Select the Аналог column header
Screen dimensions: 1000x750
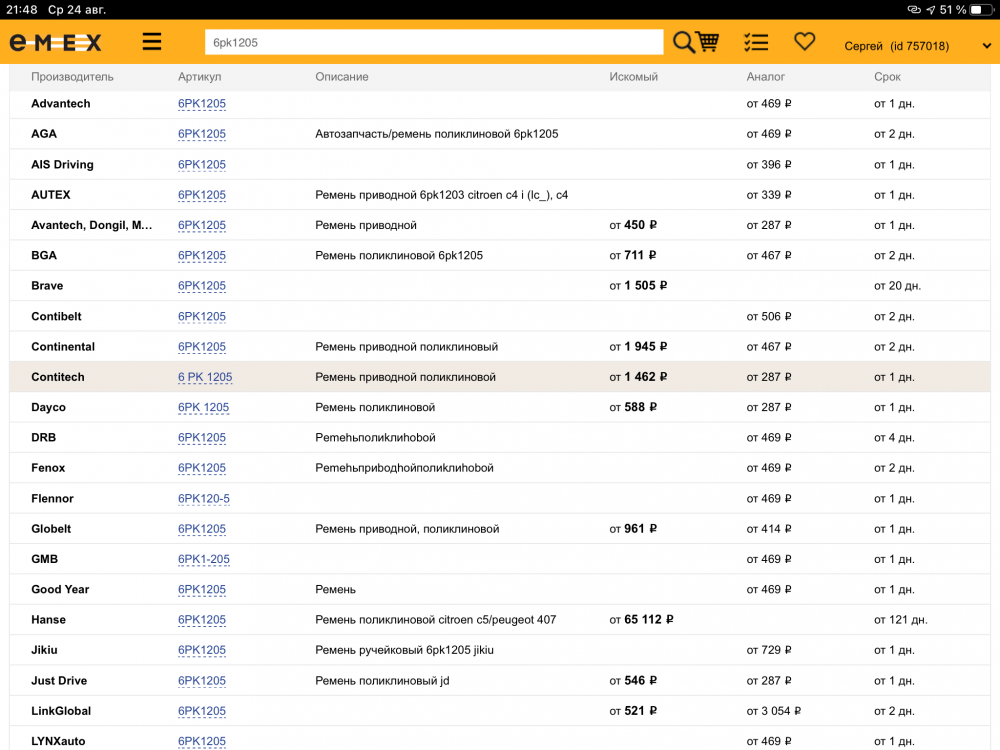click(765, 77)
